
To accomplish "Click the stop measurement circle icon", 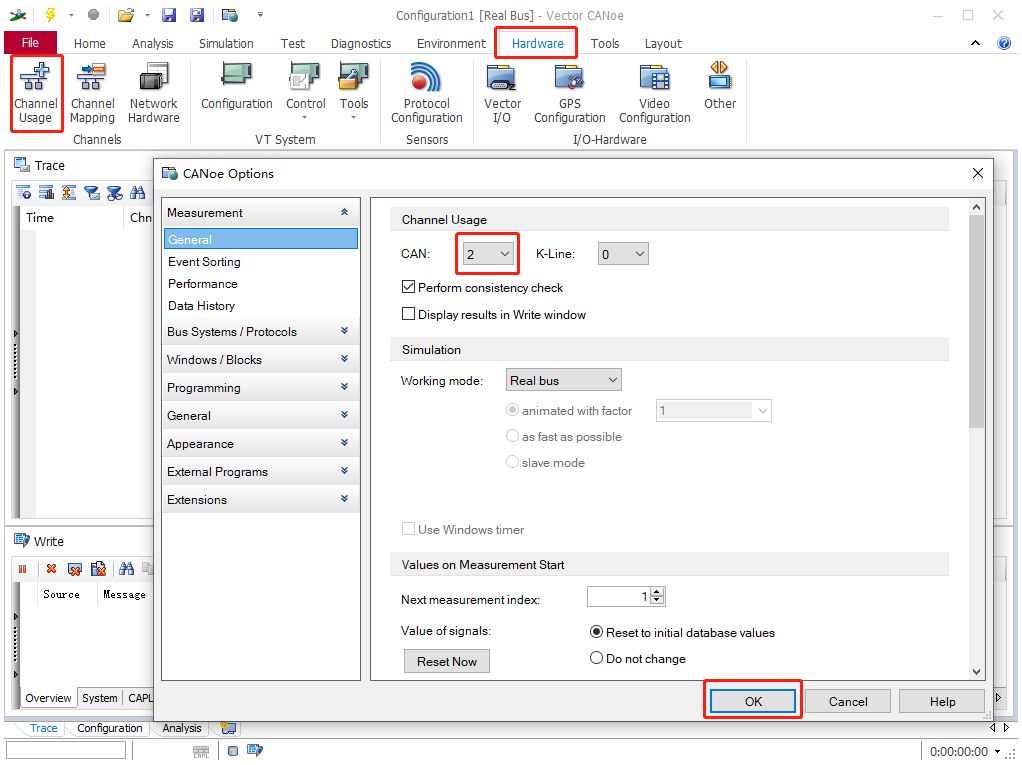I will 93,14.
